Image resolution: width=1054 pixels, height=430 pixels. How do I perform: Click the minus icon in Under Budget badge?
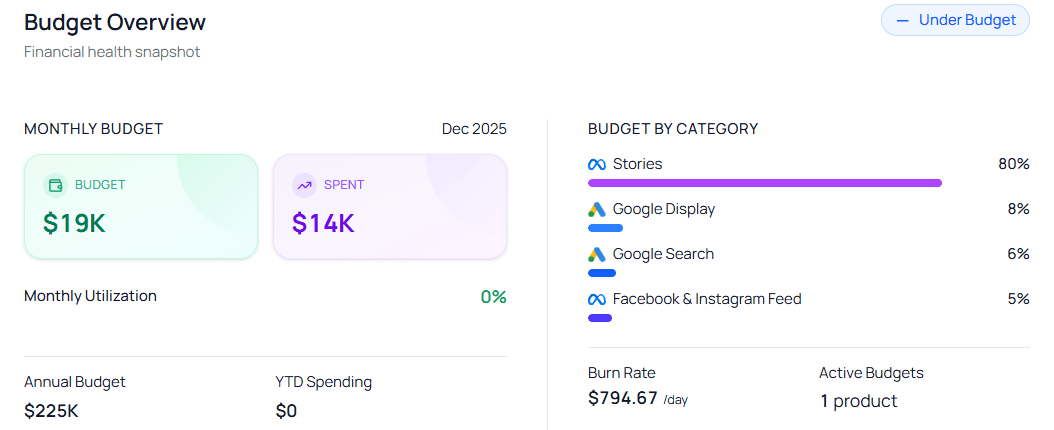coord(903,21)
